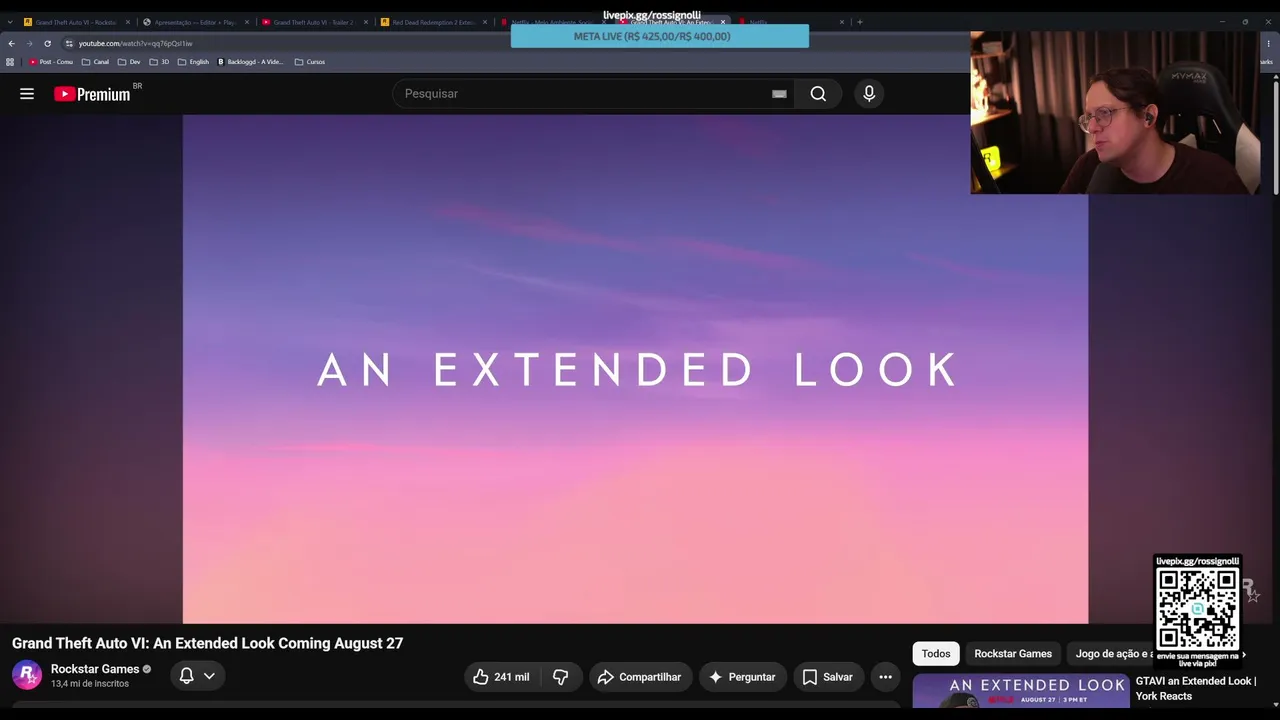This screenshot has height=720, width=1280.
Task: Open more actions three-dot menu
Action: click(x=885, y=677)
